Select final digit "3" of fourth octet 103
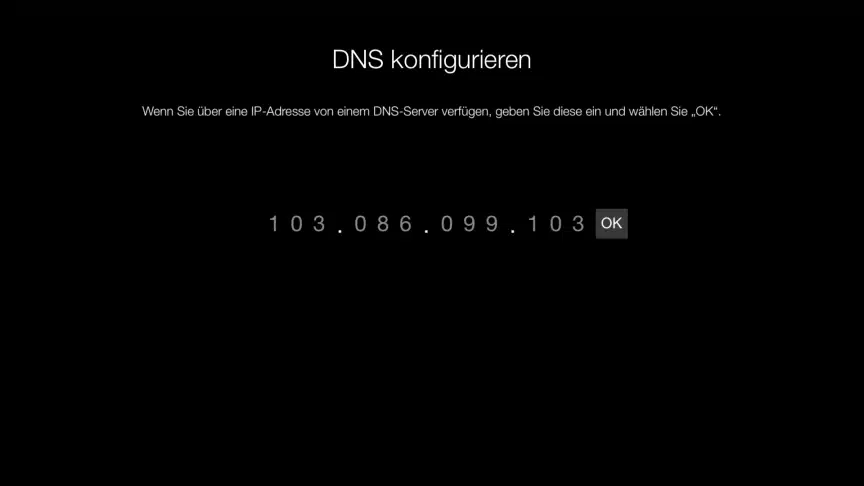864x486 pixels. coord(578,224)
